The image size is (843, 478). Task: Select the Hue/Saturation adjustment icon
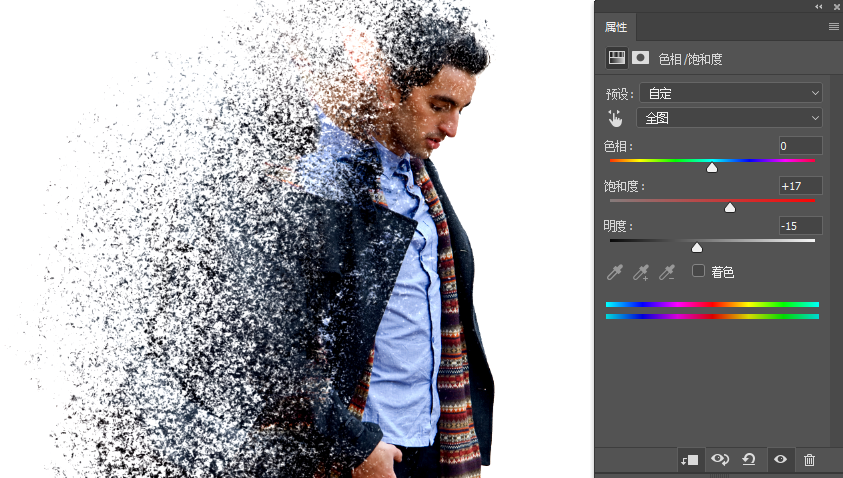(x=617, y=58)
